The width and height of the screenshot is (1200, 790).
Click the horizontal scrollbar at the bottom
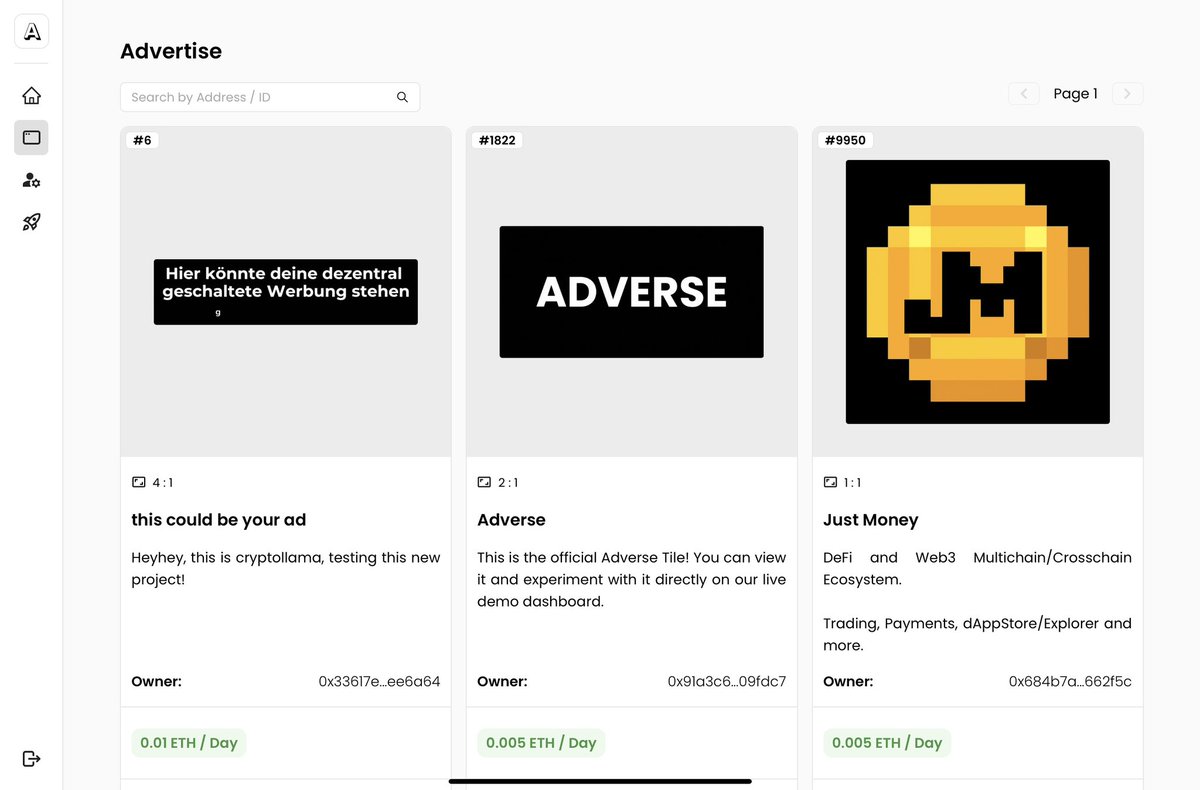600,781
